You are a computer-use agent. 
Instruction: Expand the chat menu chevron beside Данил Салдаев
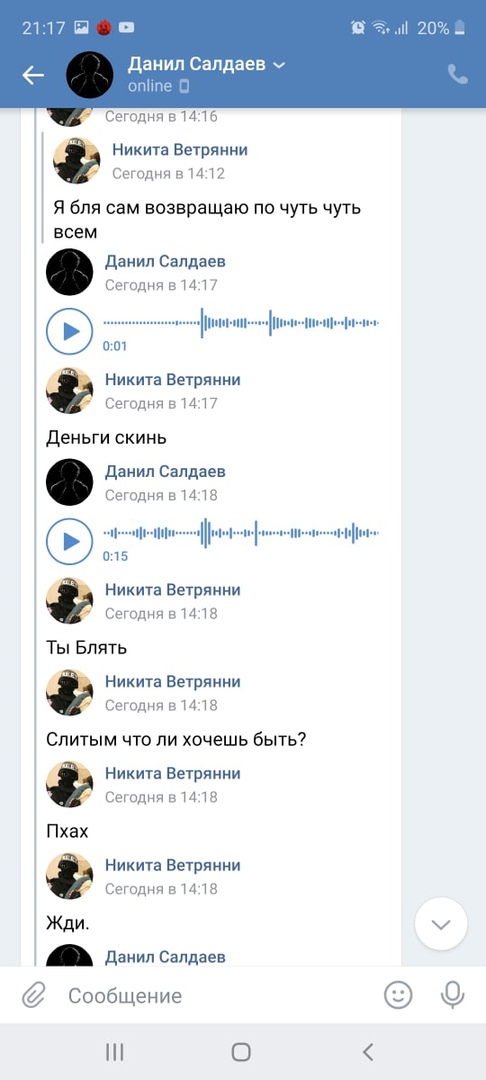[279, 65]
